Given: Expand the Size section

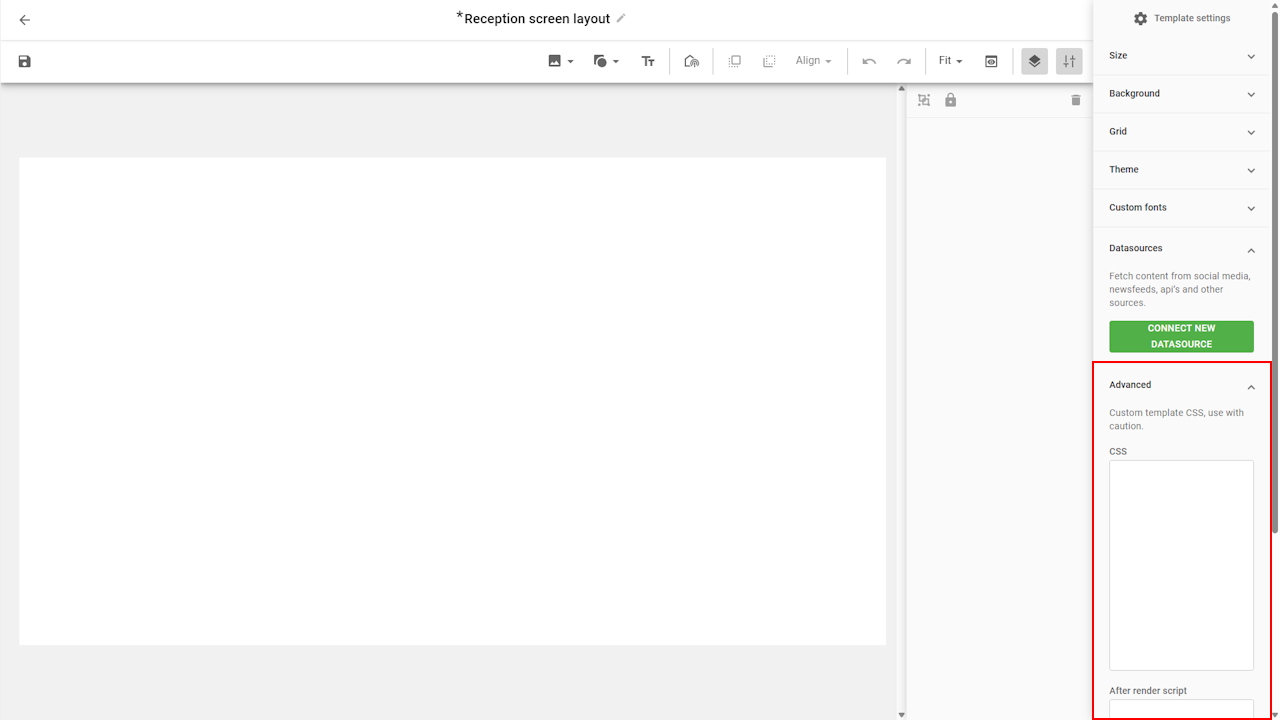Looking at the screenshot, I should [1181, 56].
